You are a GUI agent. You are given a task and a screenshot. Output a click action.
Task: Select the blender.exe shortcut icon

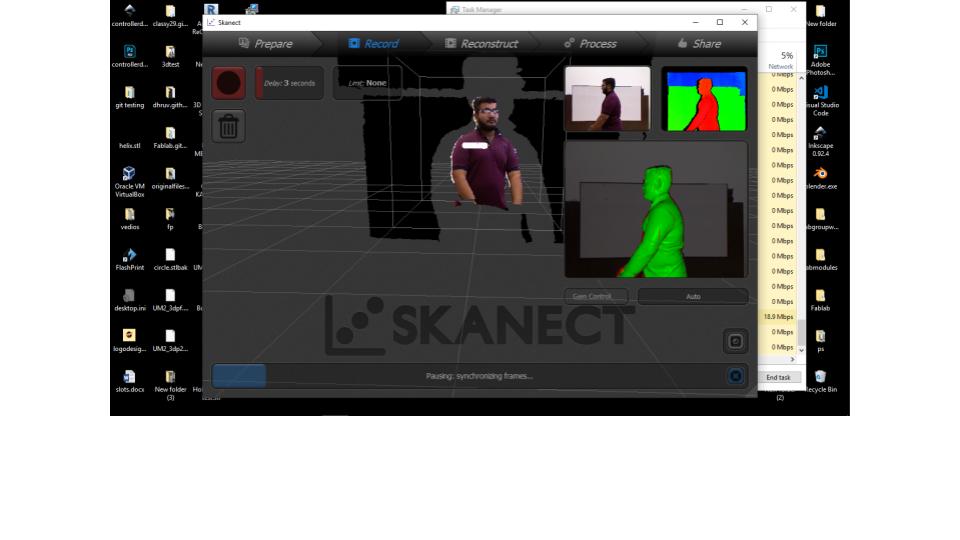click(820, 178)
